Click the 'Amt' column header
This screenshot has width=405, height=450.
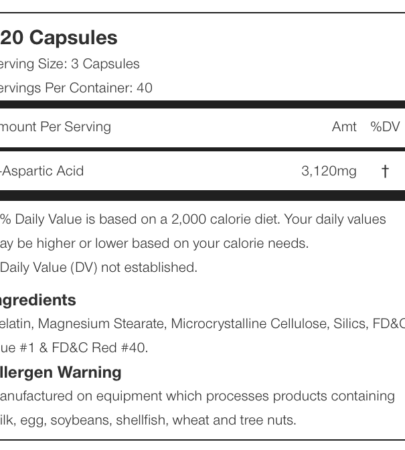(344, 127)
